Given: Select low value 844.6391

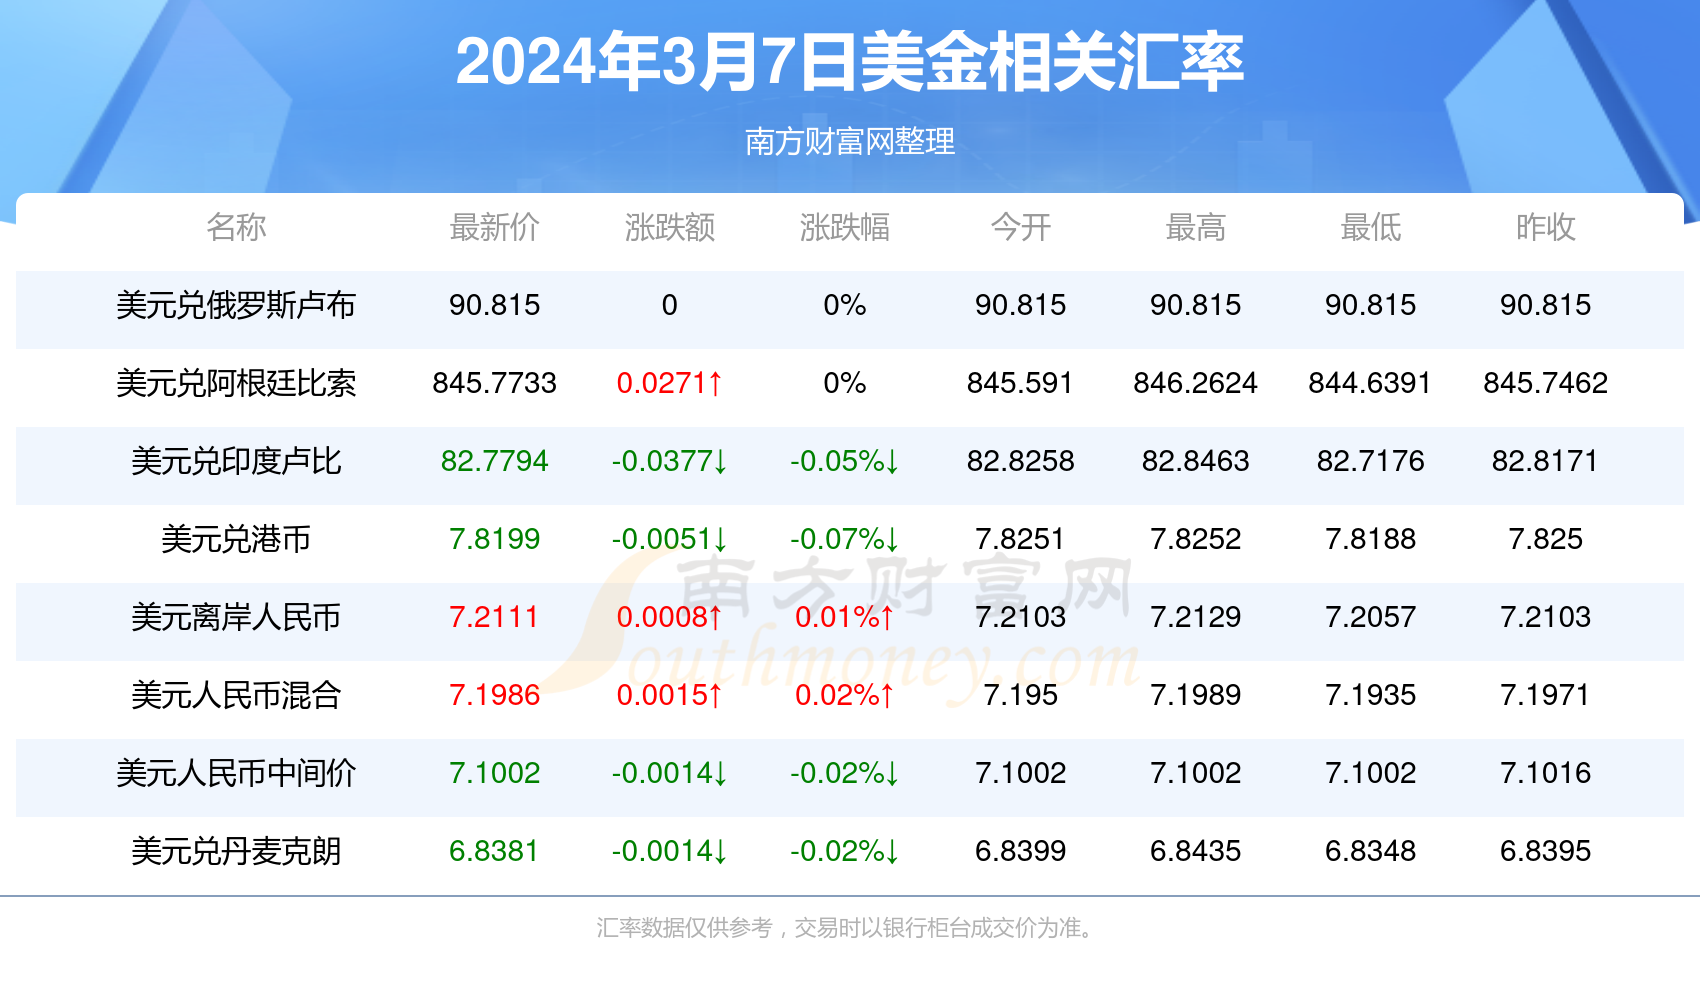Looking at the screenshot, I should [x=1370, y=383].
